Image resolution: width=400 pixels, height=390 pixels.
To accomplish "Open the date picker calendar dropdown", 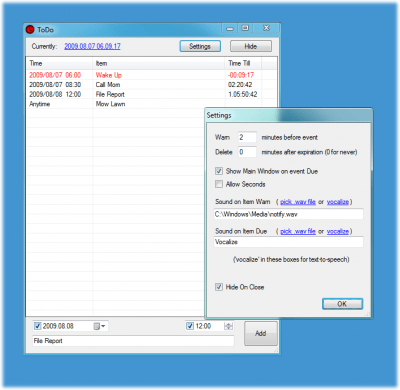I will point(99,326).
